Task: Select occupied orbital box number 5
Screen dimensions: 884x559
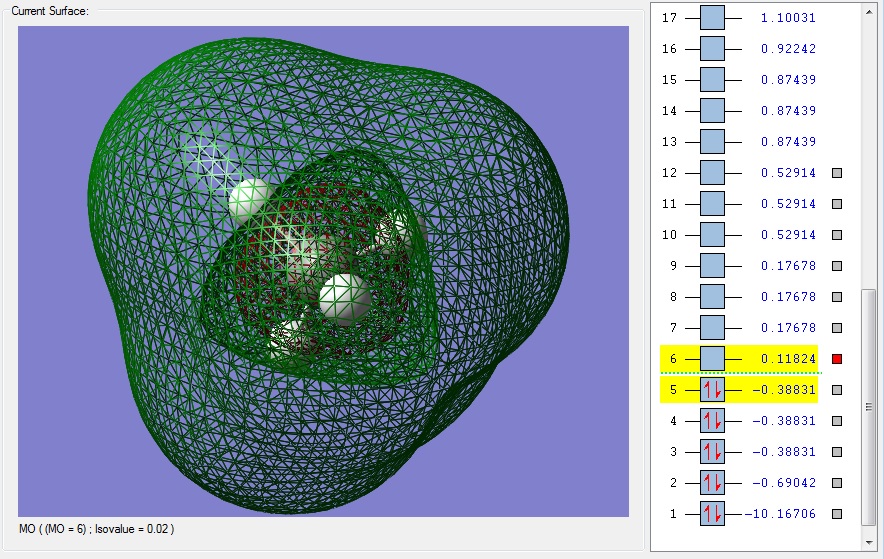Action: (713, 390)
